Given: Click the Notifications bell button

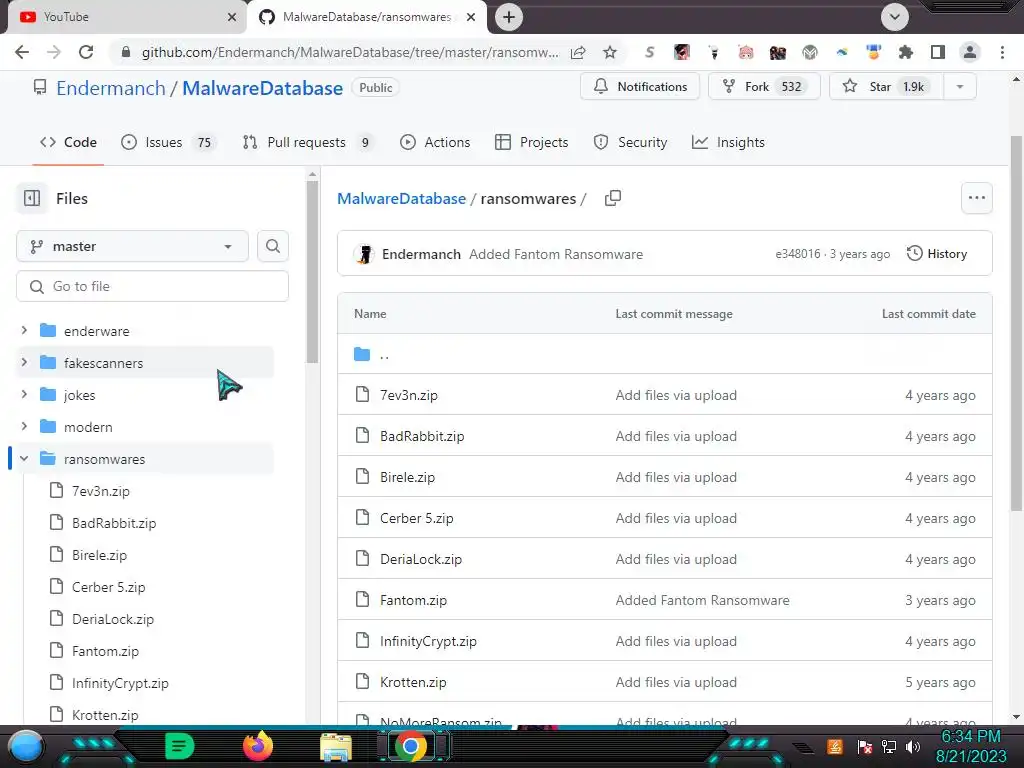Looking at the screenshot, I should pos(640,87).
